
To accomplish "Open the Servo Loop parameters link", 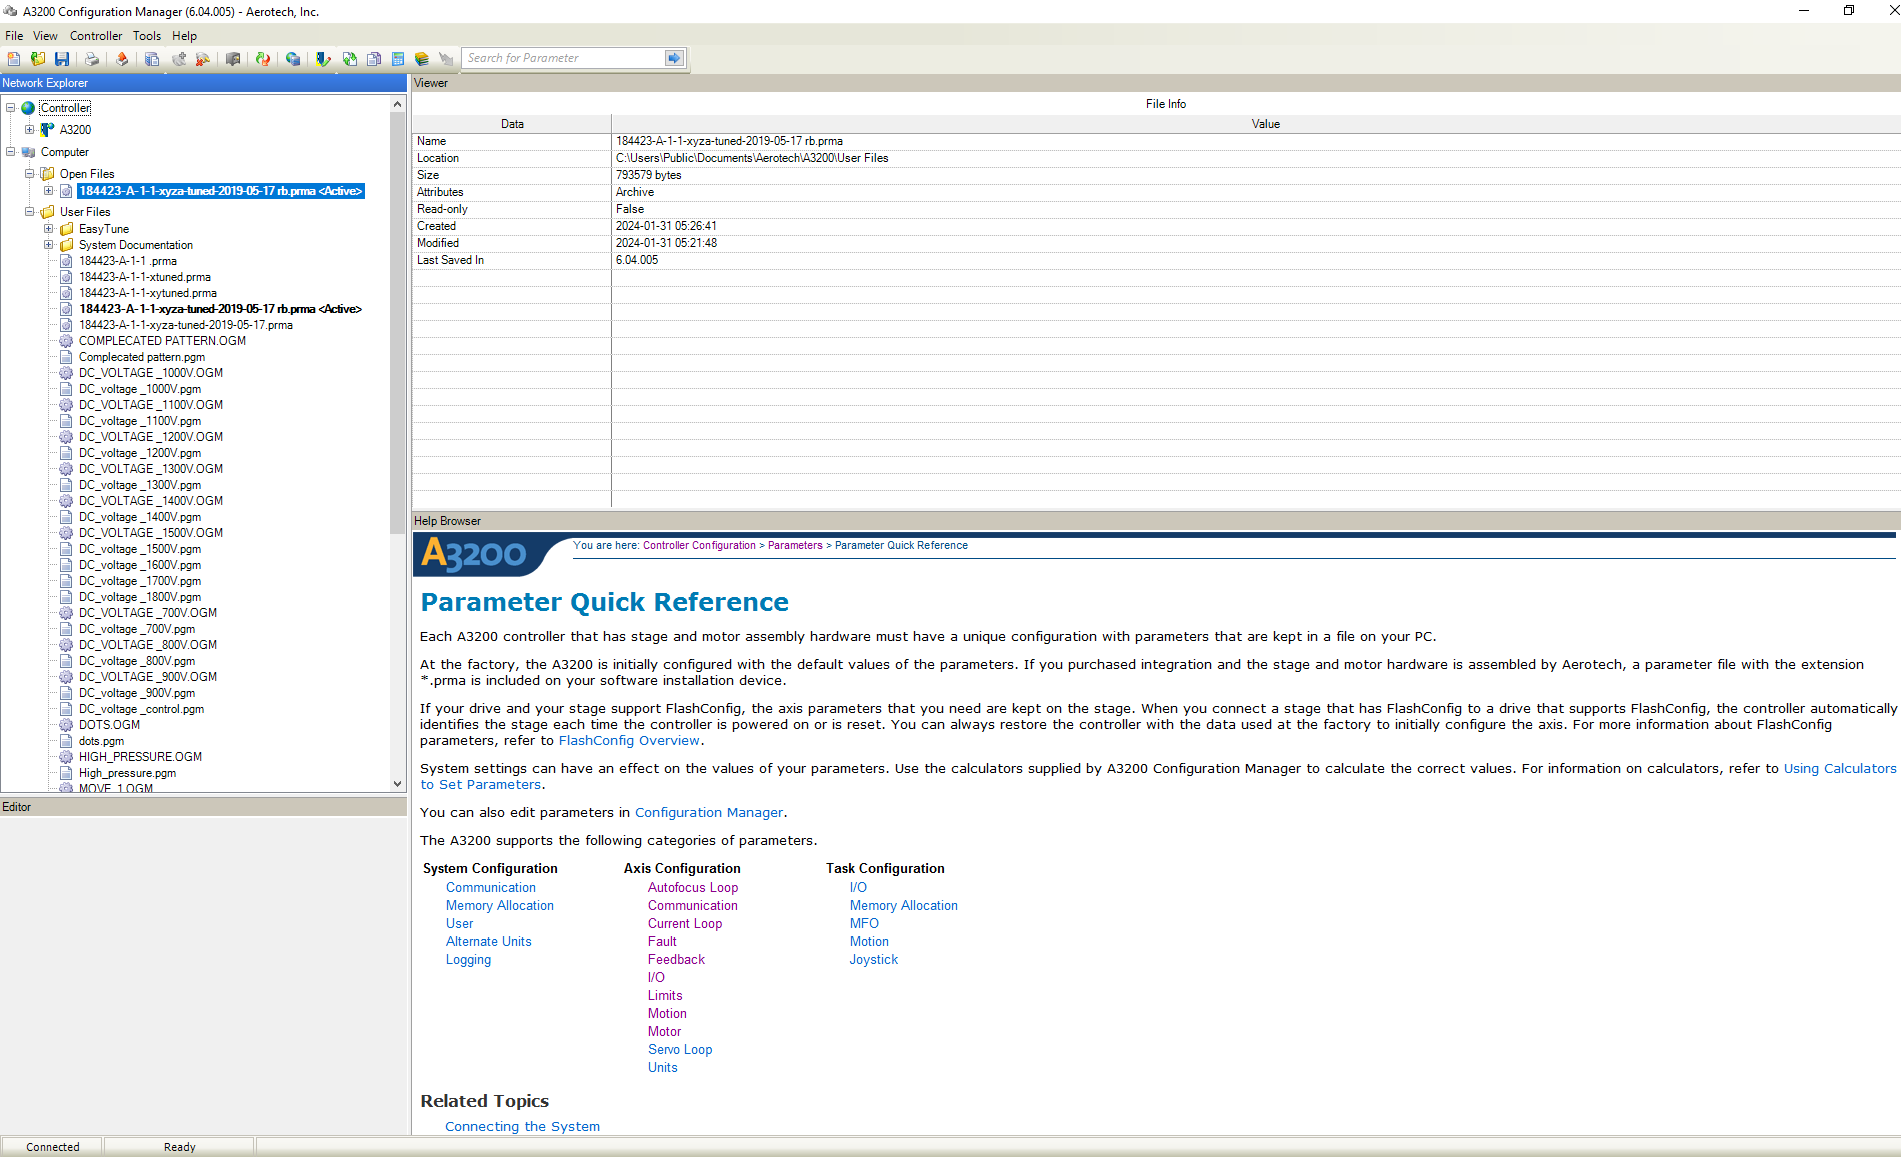I will 680,1050.
